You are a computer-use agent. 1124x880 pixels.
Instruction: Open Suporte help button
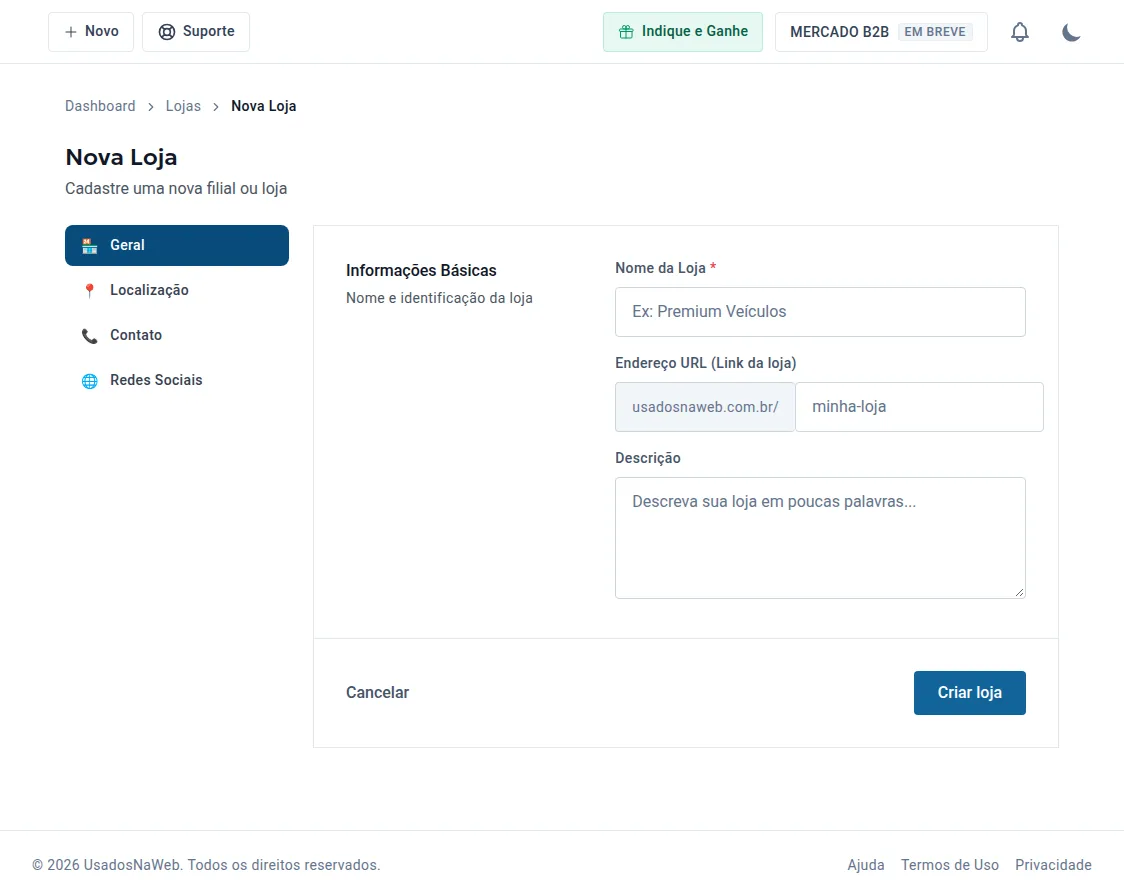196,32
